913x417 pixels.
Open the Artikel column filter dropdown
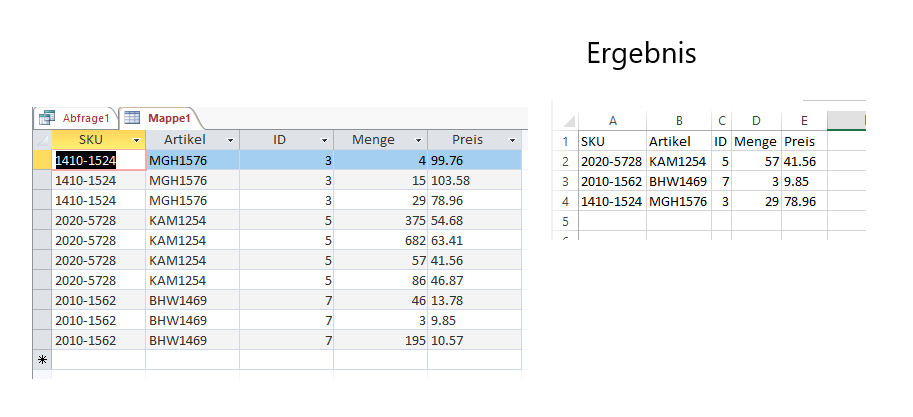(231, 141)
